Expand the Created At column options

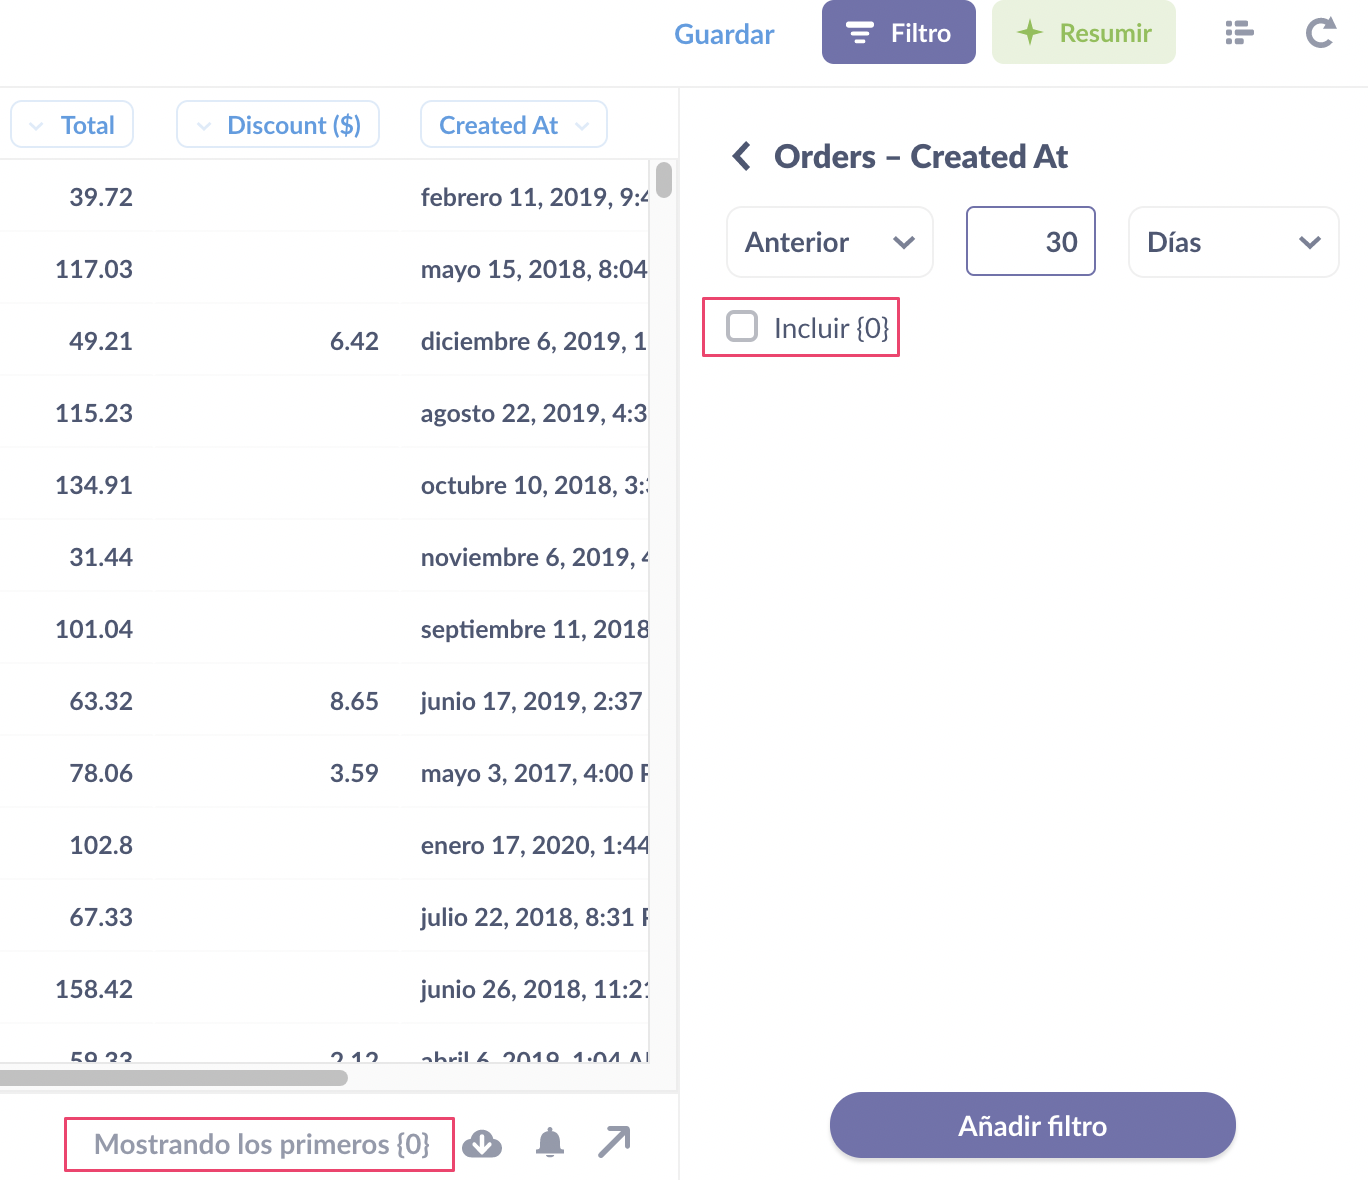point(513,124)
